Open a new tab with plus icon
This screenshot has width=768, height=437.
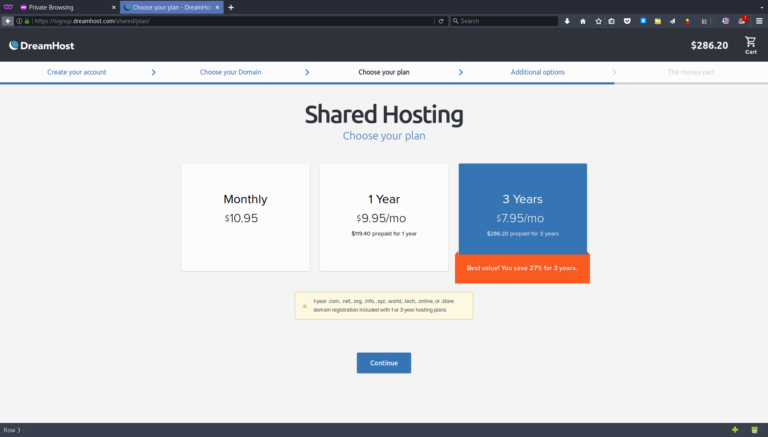click(231, 7)
